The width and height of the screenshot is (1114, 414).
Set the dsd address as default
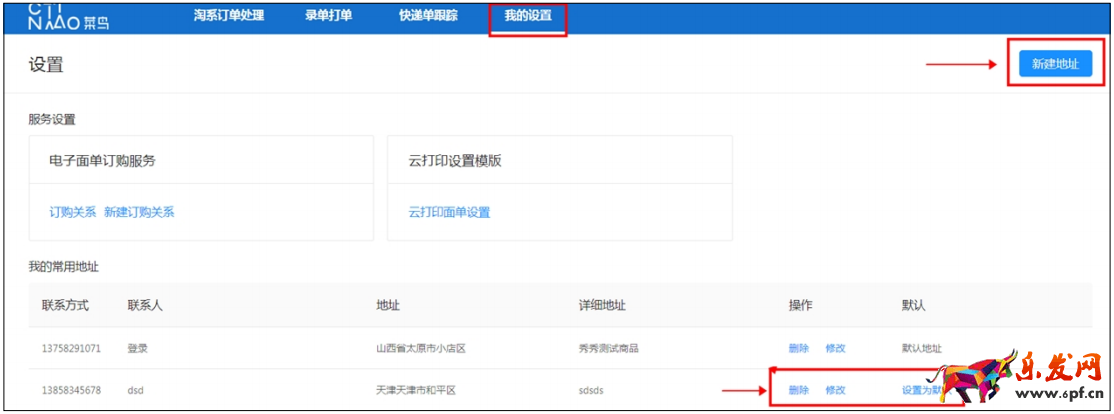922,390
